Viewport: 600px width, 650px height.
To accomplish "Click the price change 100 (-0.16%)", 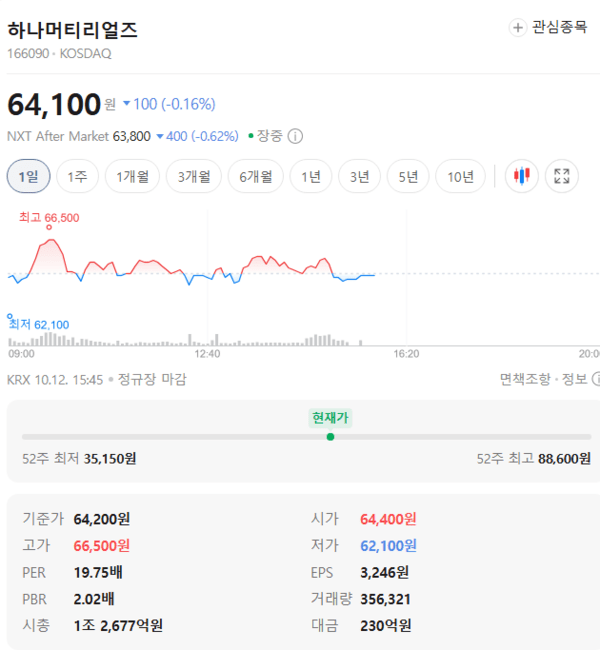I will coord(170,104).
